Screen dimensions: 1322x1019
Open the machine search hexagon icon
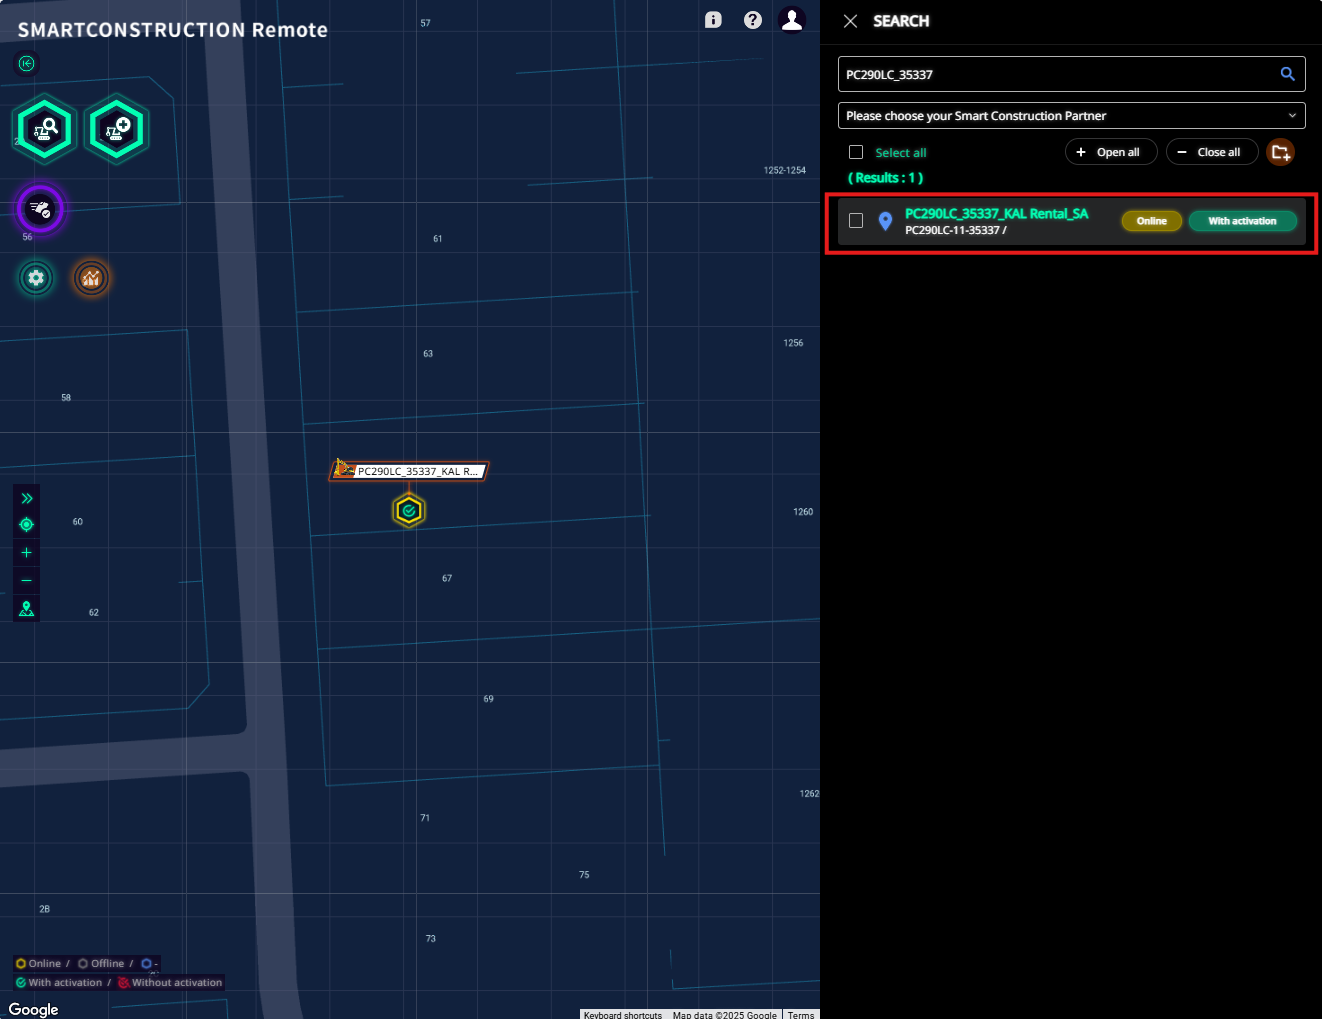(x=45, y=130)
